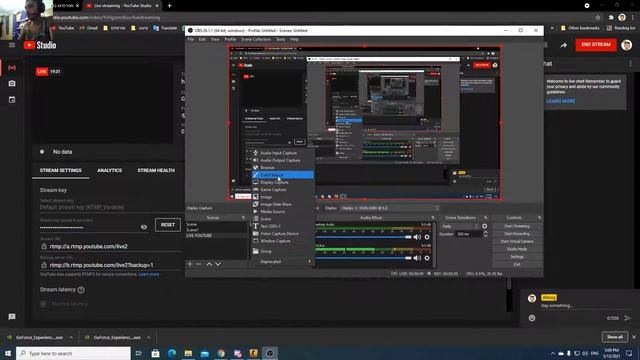Open the Fade scene transition dropdown
This screenshot has height=360, width=640.
(x=460, y=226)
